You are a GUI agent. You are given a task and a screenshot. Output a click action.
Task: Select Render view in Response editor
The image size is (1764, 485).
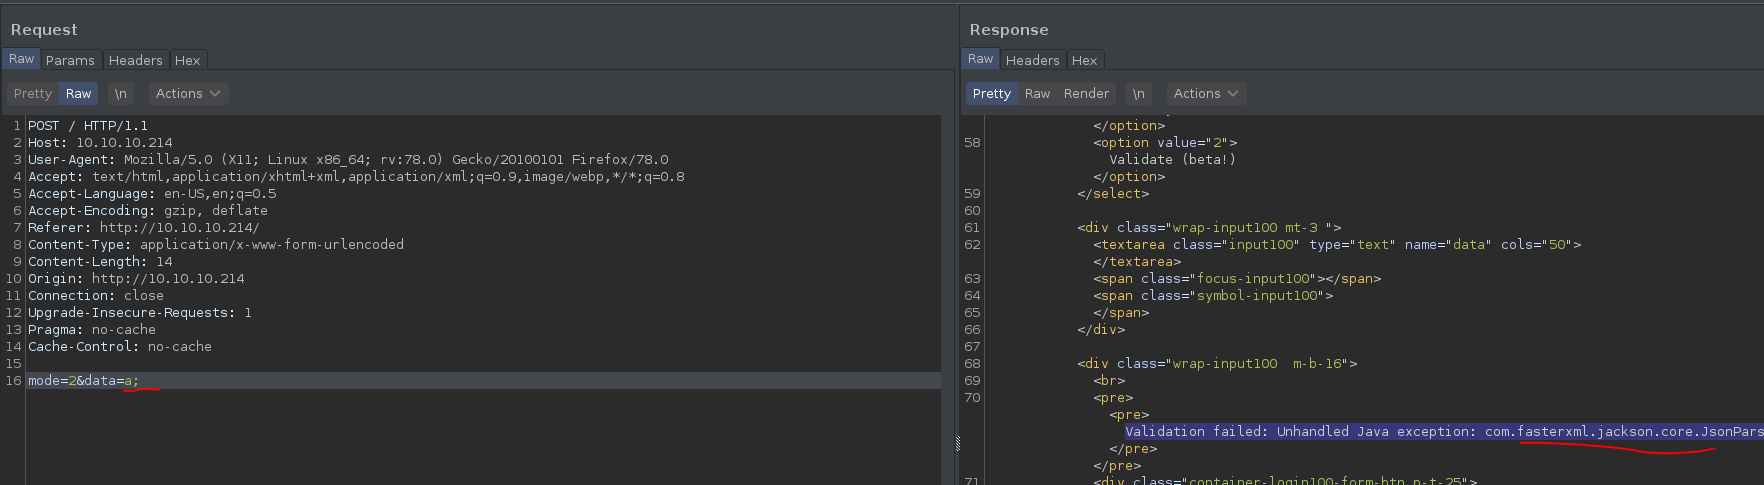1086,94
